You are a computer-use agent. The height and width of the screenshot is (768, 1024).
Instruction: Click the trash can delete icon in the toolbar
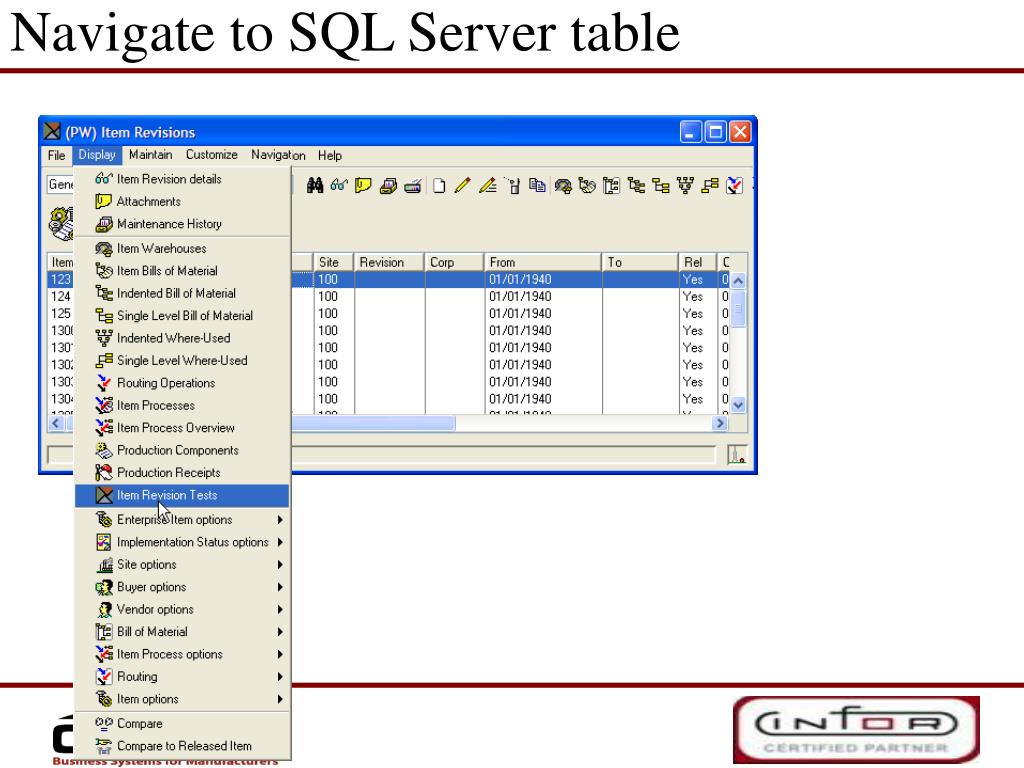click(x=514, y=186)
